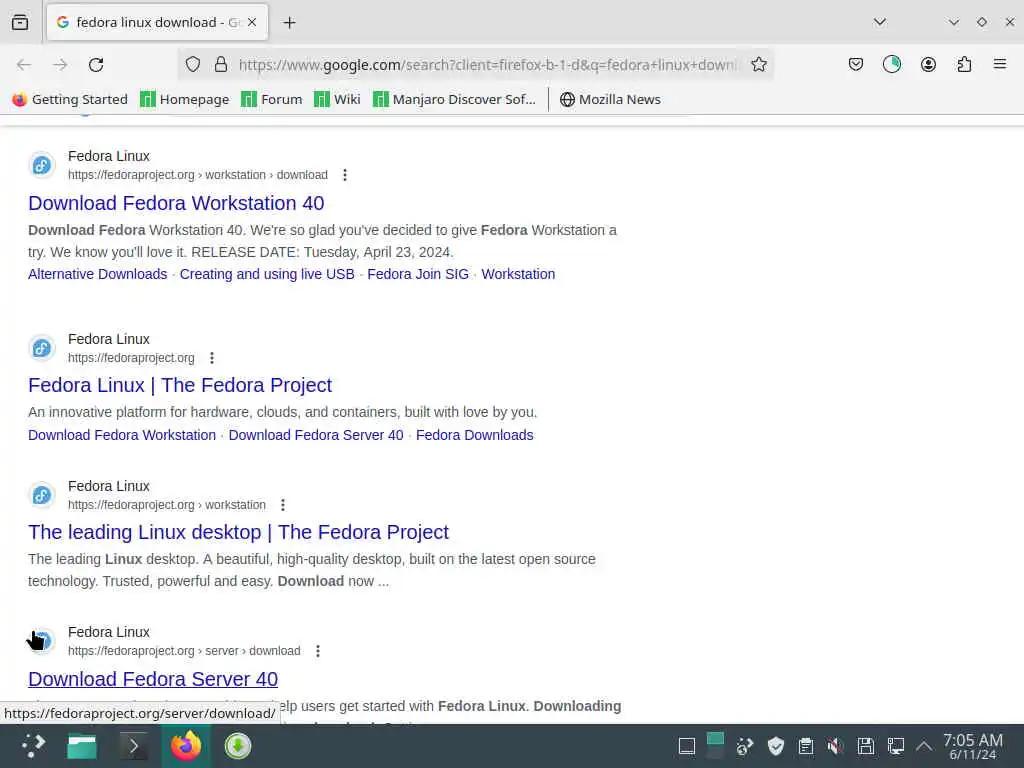Open muted volume tray icon
Viewport: 1024px width, 768px height.
click(x=835, y=746)
